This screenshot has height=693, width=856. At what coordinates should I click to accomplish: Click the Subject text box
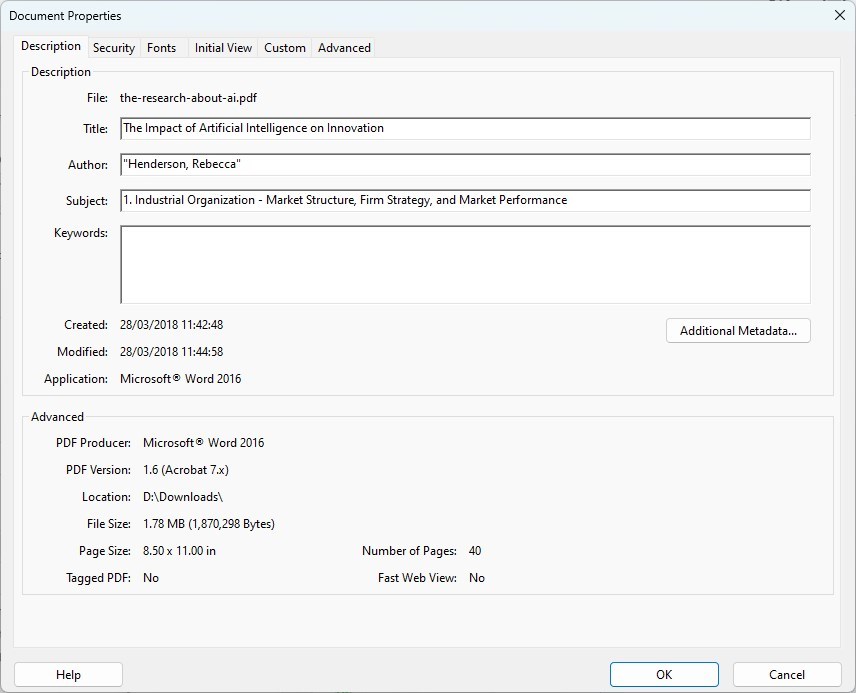point(464,201)
